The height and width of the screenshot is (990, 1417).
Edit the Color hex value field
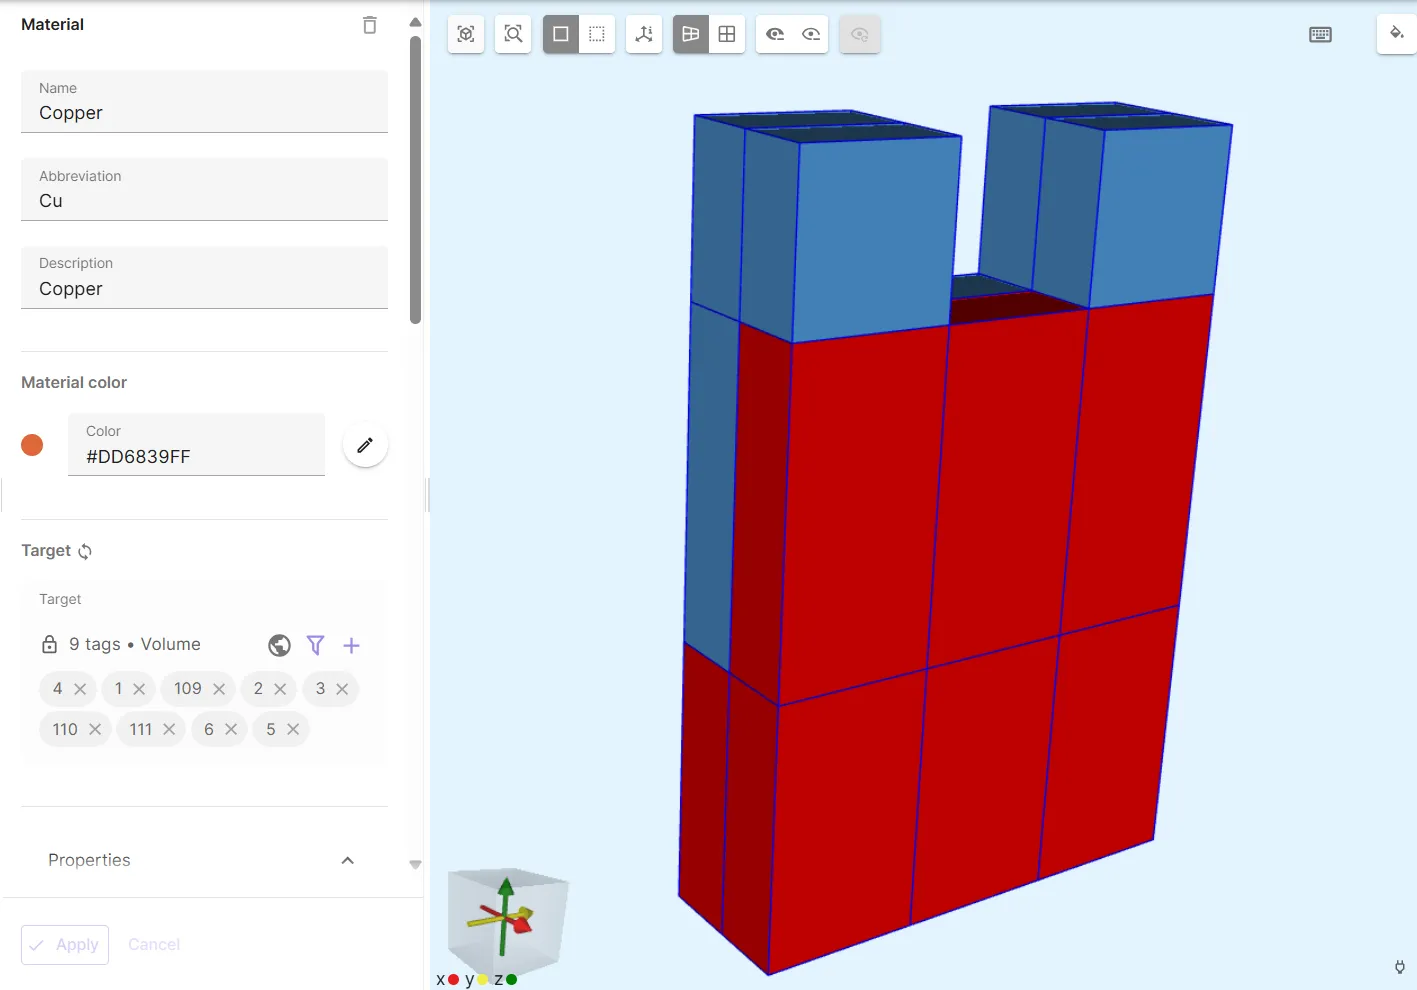coord(197,445)
